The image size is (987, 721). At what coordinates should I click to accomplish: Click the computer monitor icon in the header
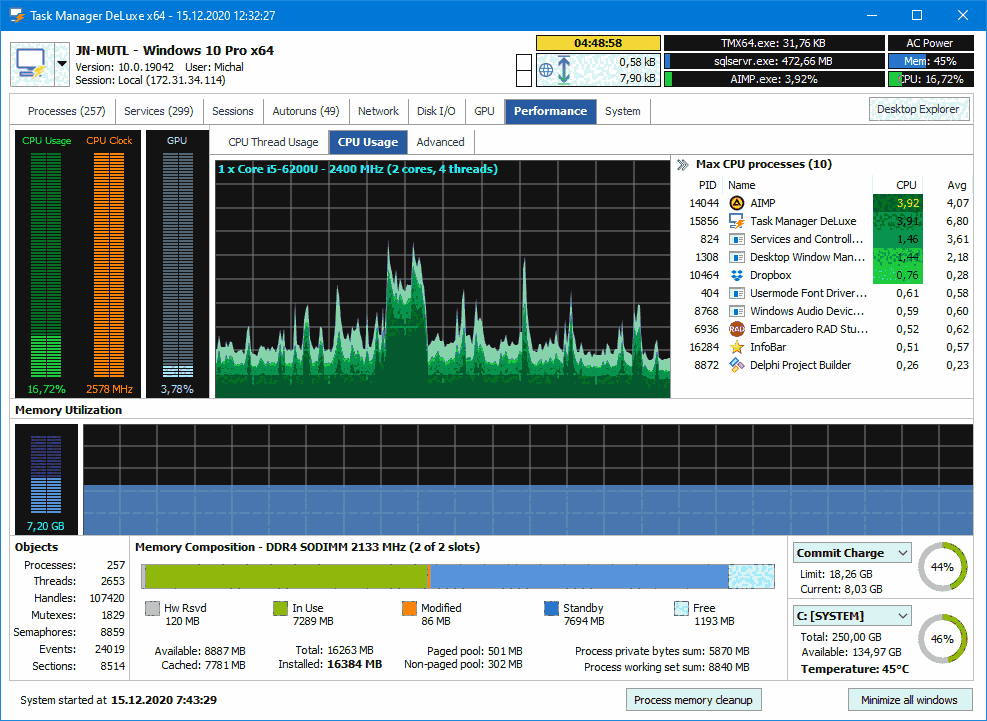click(x=33, y=62)
